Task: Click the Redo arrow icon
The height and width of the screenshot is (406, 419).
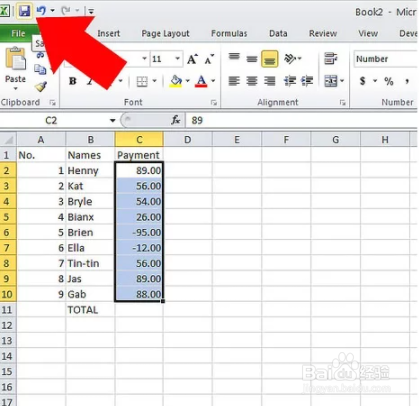Action: point(66,11)
